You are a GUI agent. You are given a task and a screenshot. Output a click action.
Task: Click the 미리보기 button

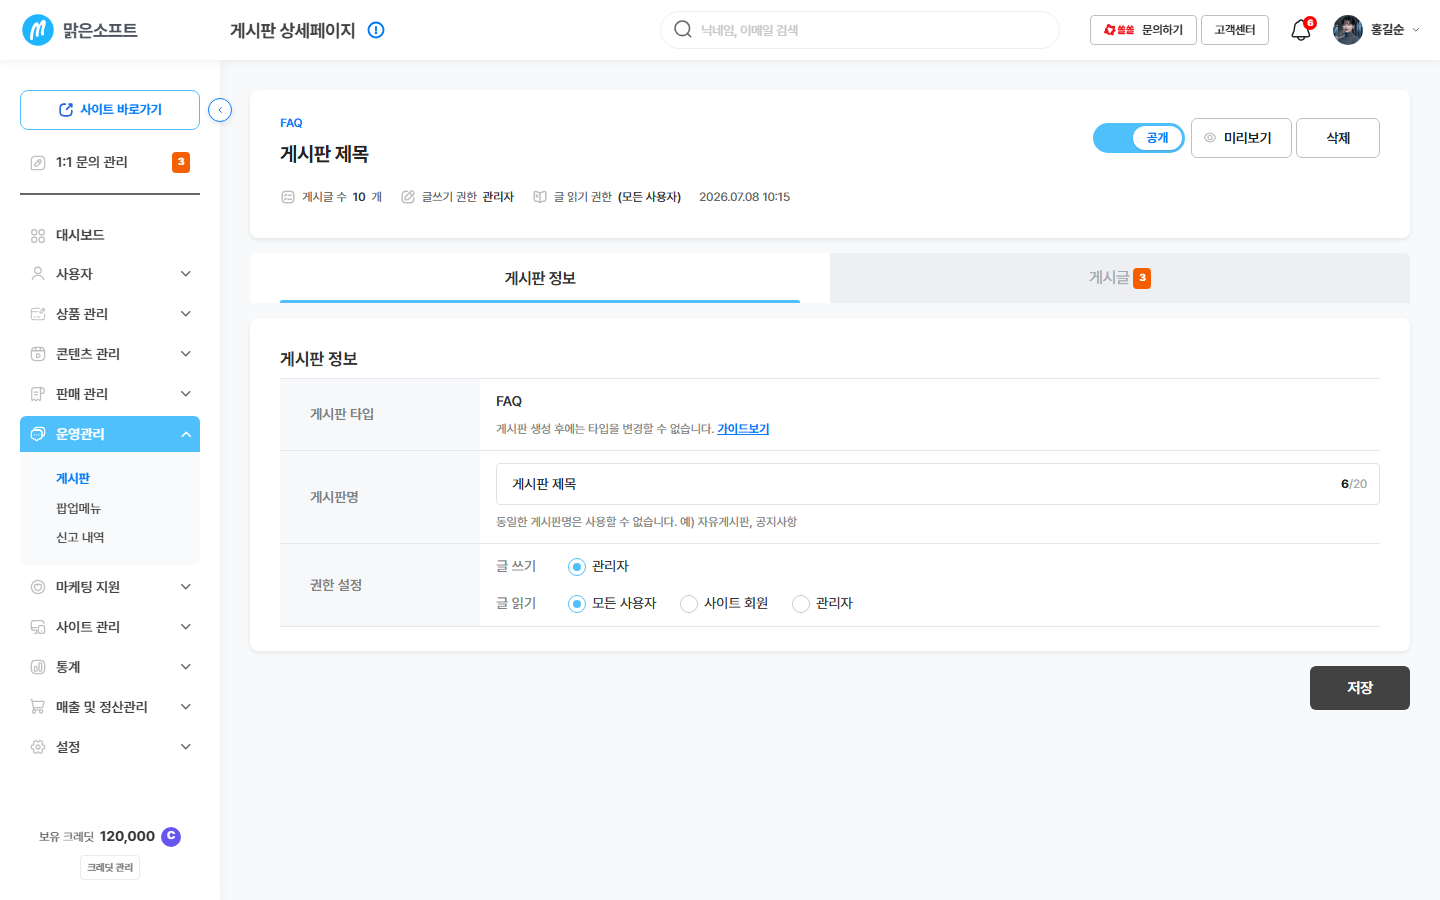(x=1241, y=138)
